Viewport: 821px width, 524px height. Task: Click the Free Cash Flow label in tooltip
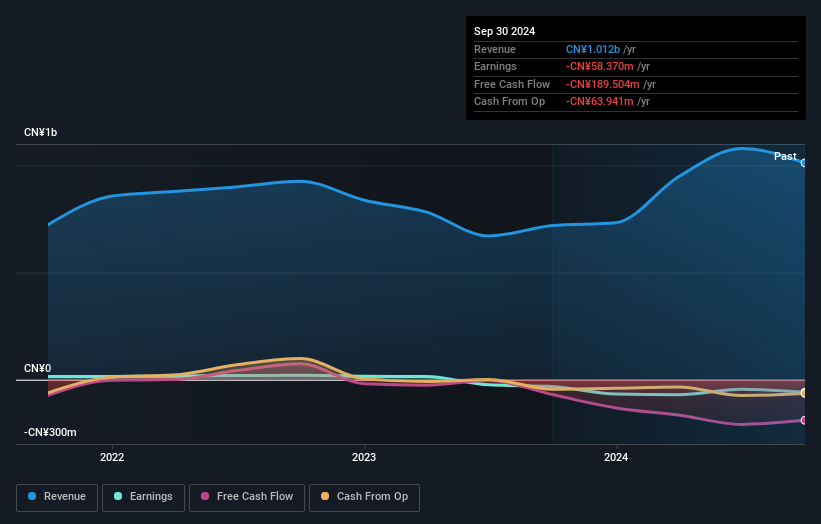(512, 84)
